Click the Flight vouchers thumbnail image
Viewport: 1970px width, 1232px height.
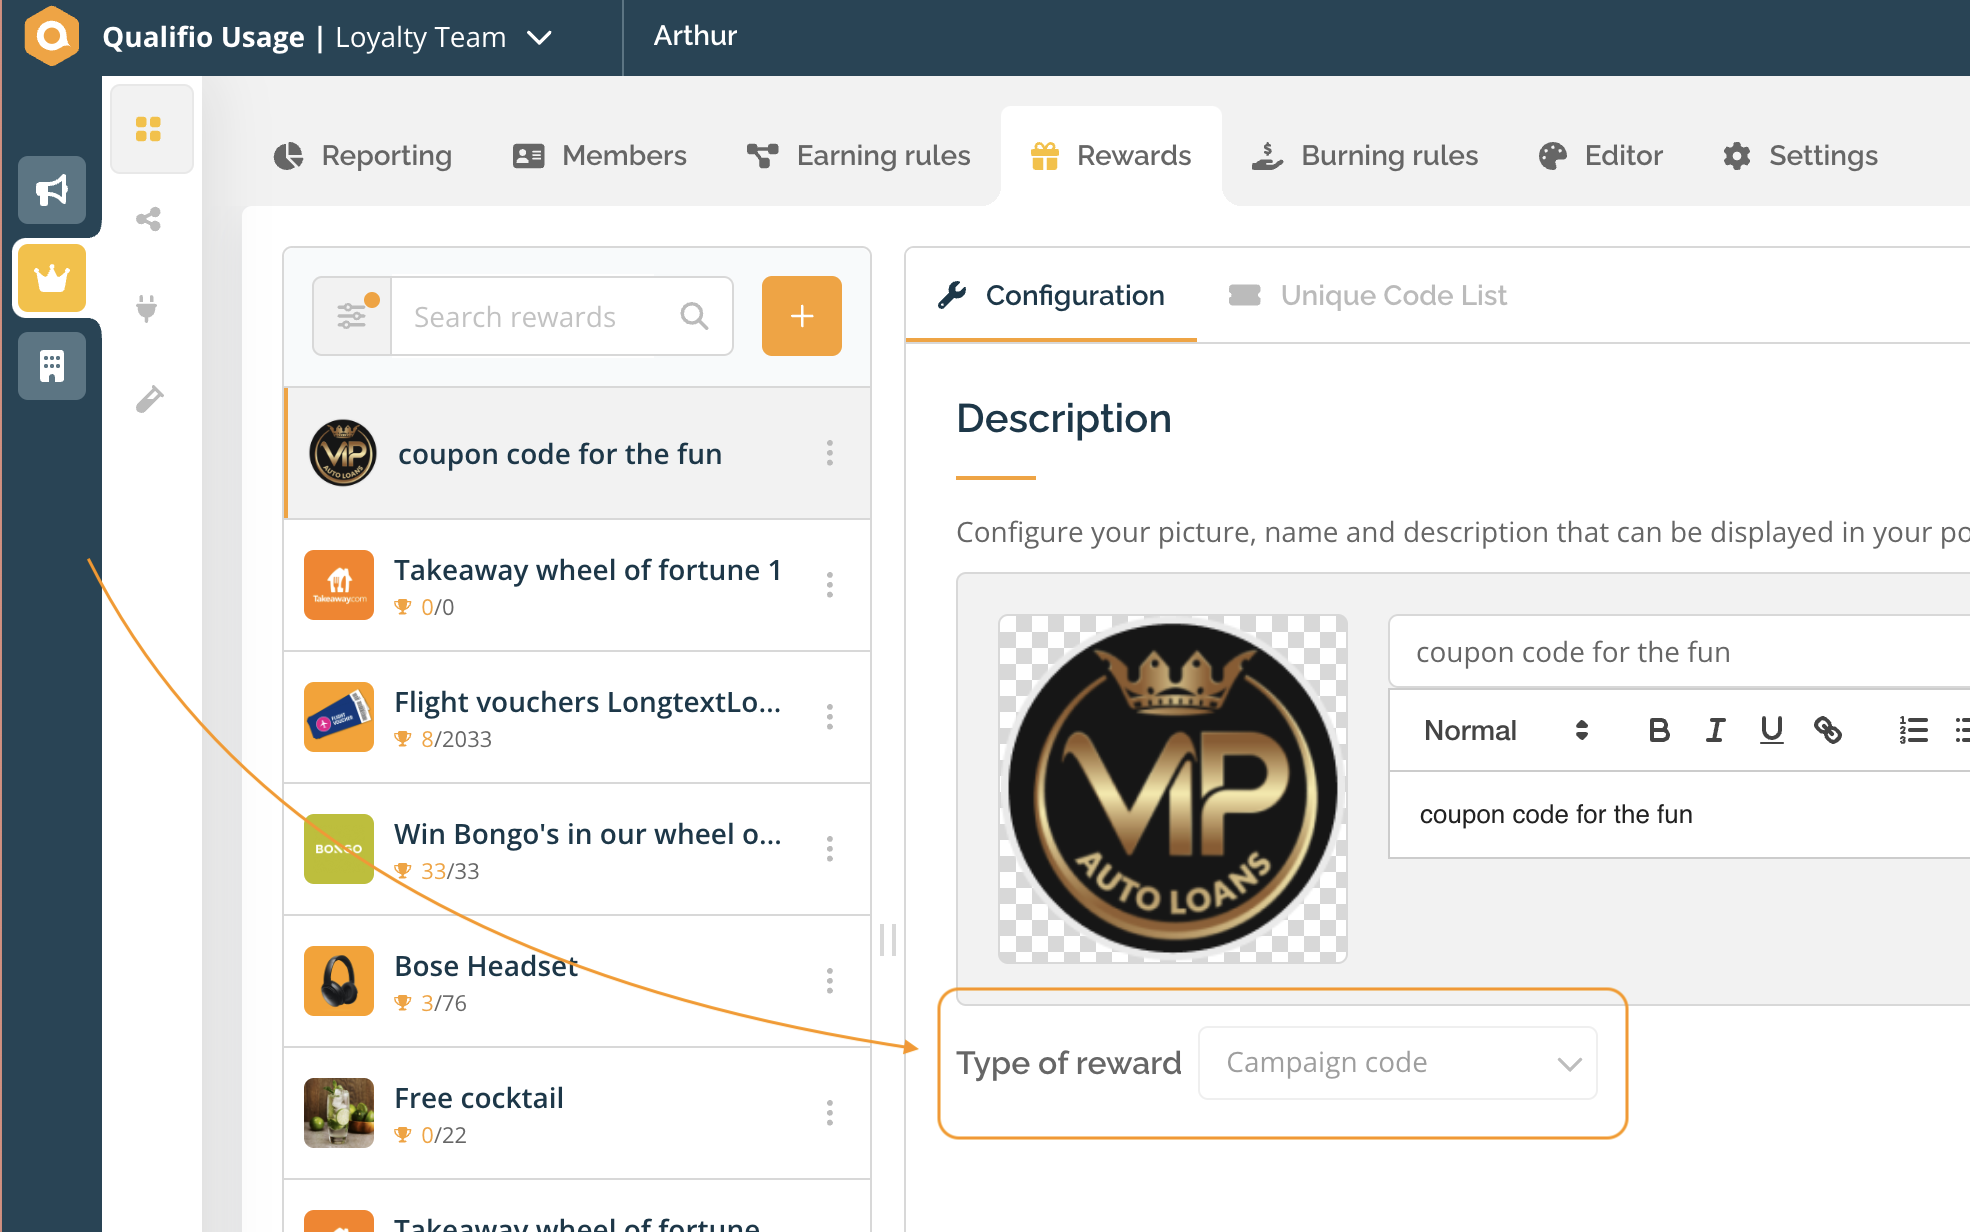point(339,717)
